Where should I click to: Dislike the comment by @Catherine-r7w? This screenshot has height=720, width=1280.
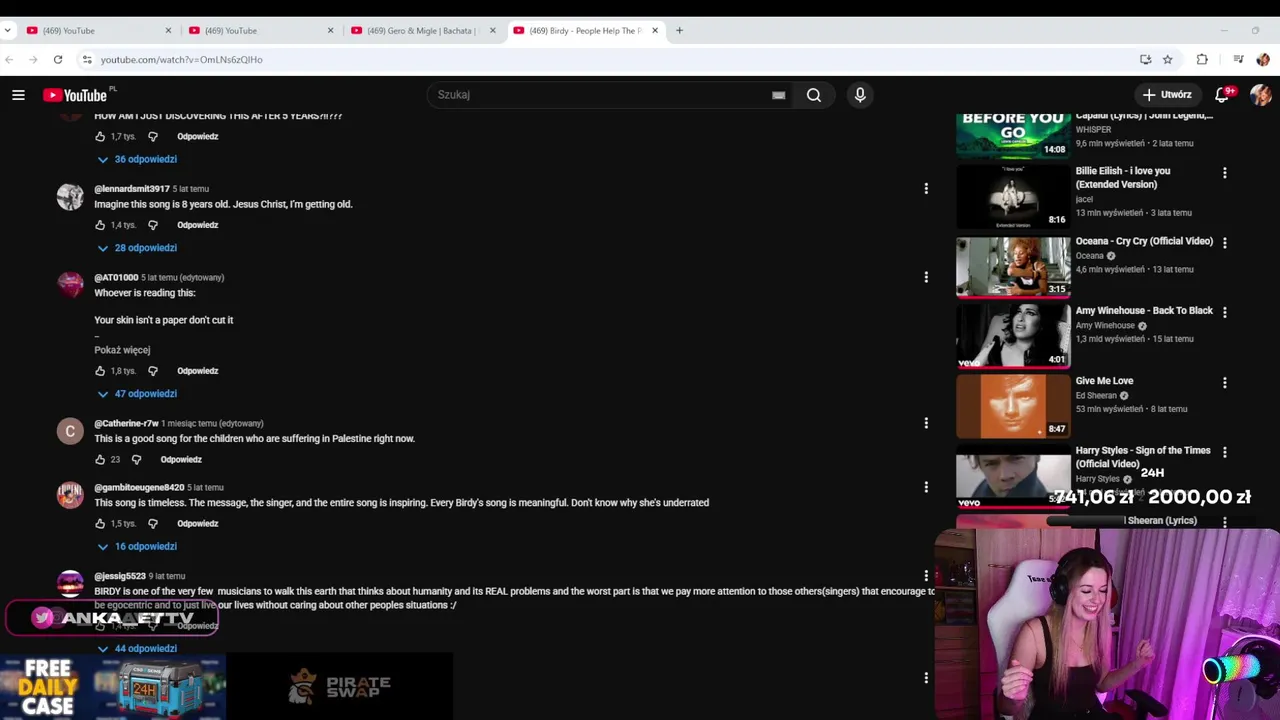click(x=137, y=460)
